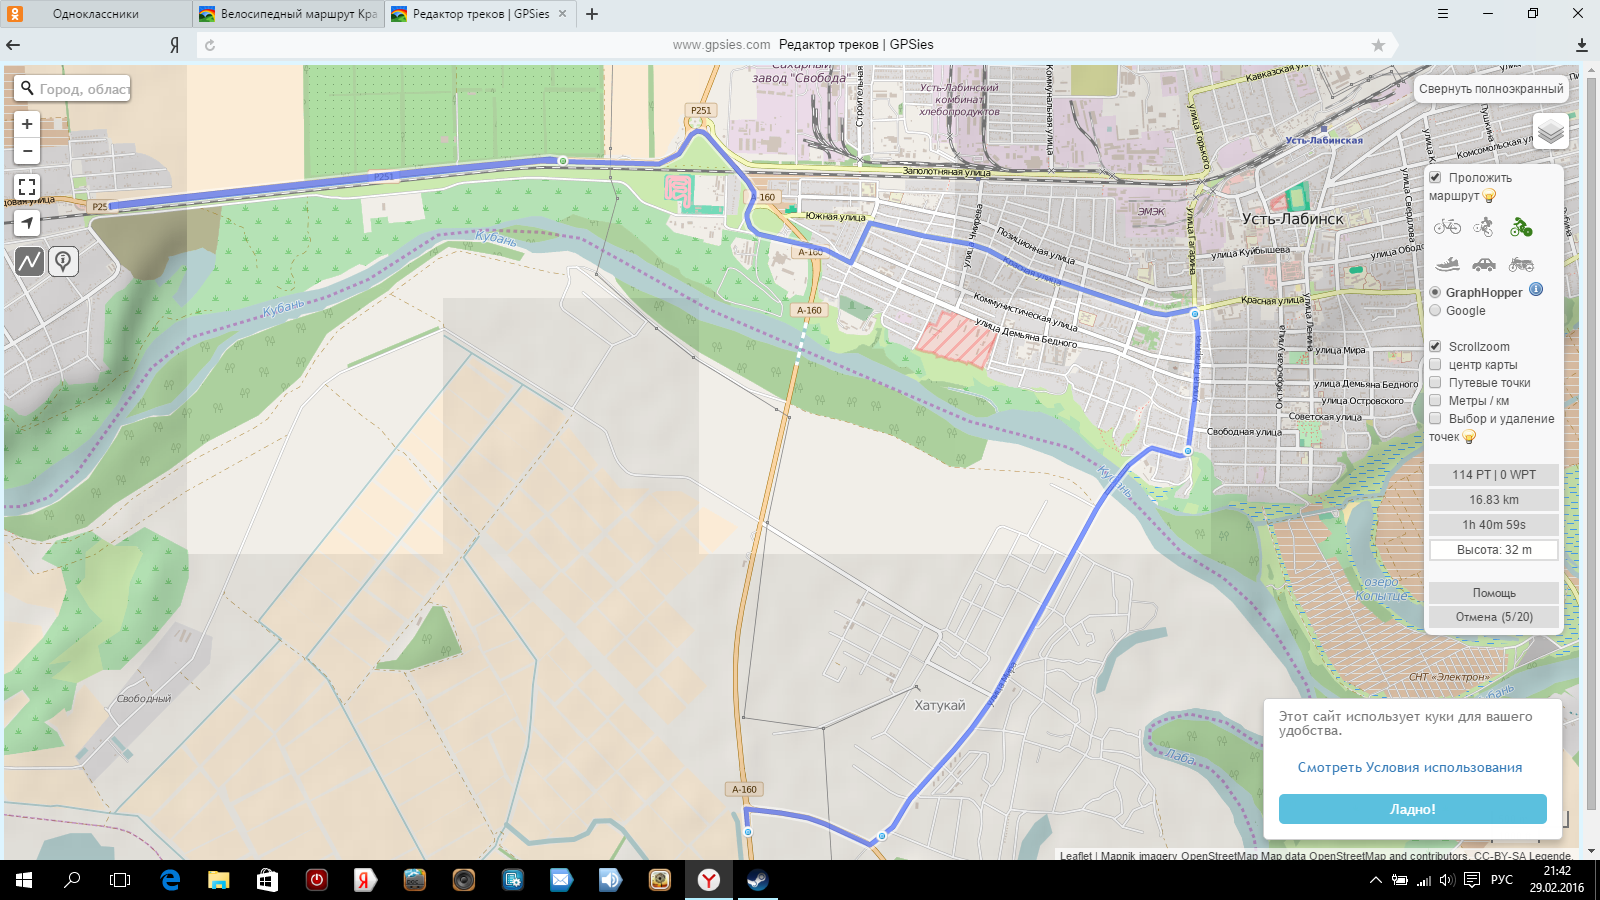This screenshot has height=900, width=1600.
Task: Click the Ладно! cookie button
Action: click(1412, 809)
